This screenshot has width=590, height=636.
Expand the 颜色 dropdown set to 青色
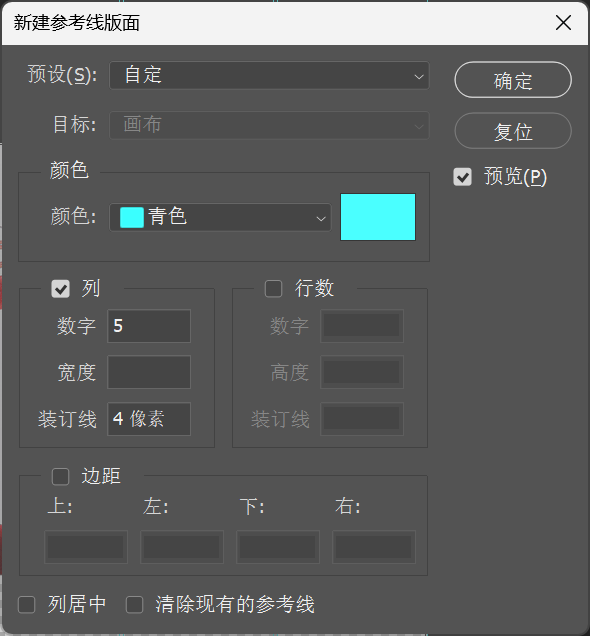click(220, 217)
